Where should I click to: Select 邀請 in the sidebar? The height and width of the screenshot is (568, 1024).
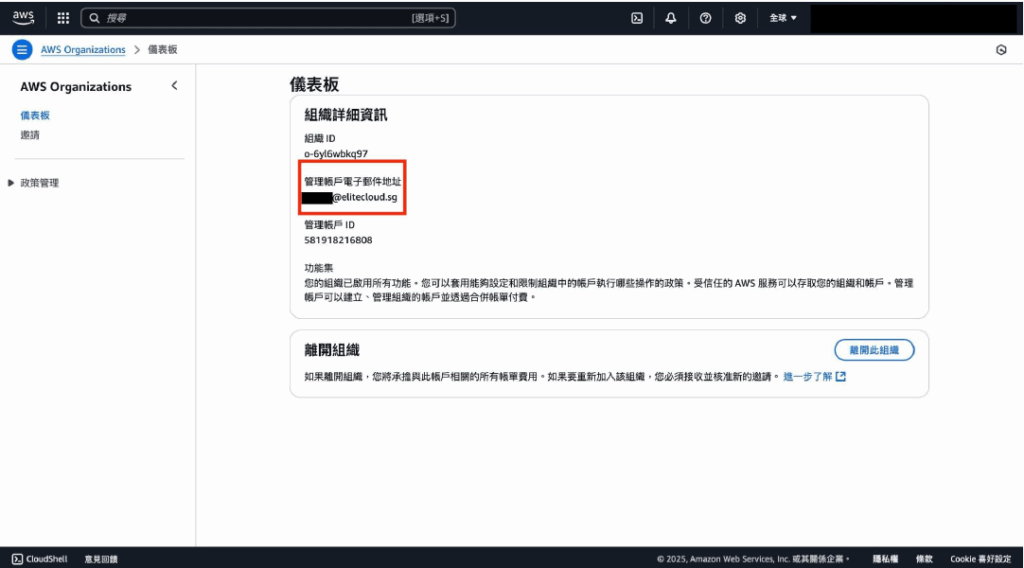click(30, 135)
